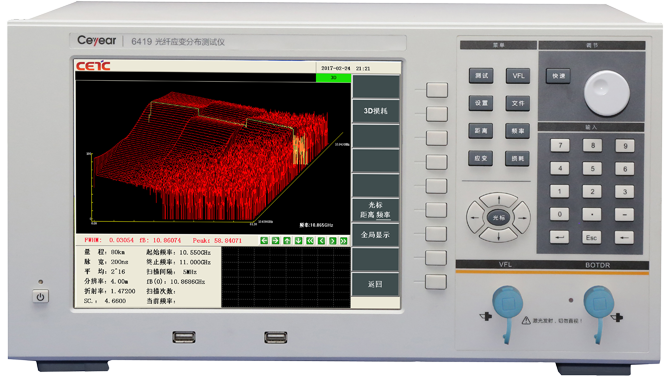Click the 返回 return softkey

pyautogui.click(x=375, y=284)
